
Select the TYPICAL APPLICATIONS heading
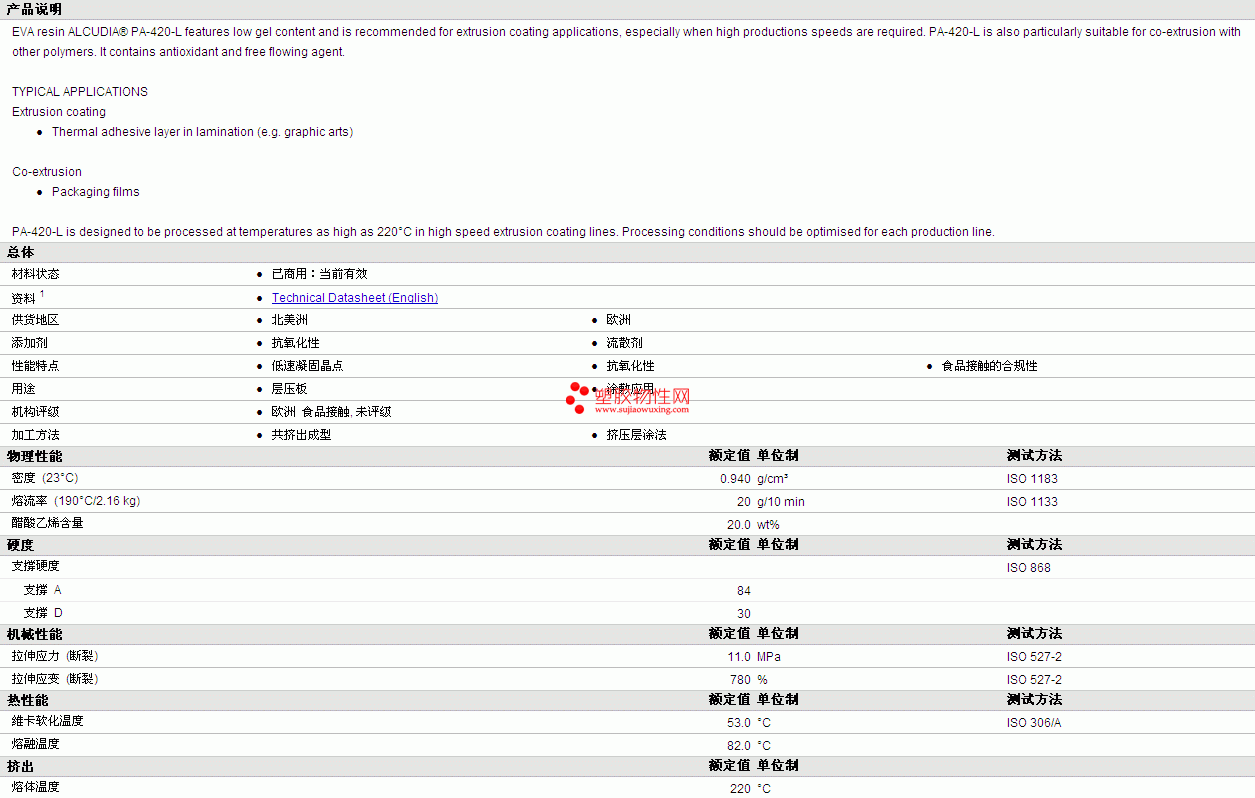[80, 92]
